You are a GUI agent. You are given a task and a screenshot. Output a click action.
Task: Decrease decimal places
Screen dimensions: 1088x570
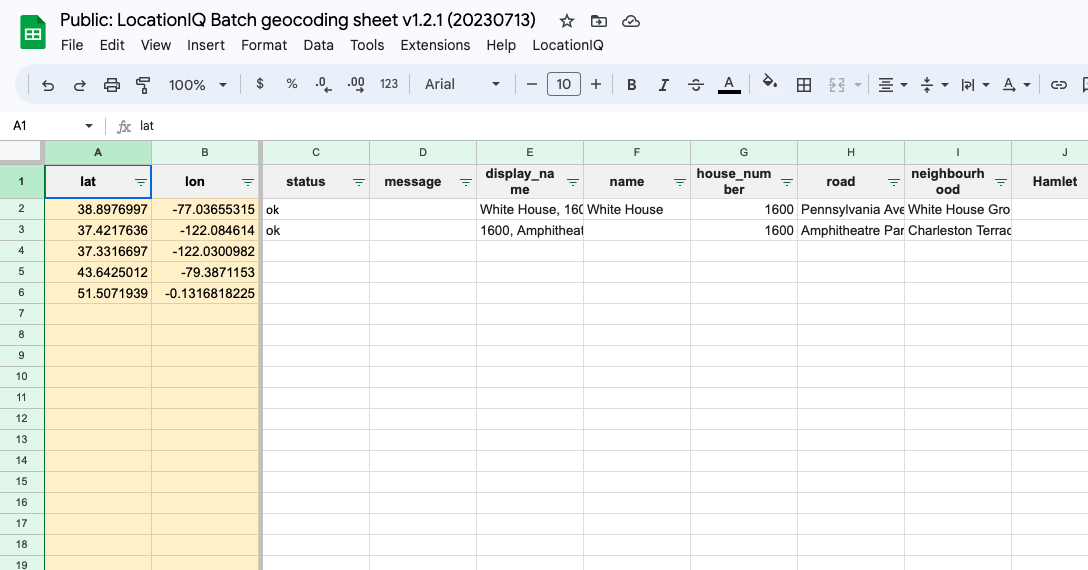click(323, 85)
